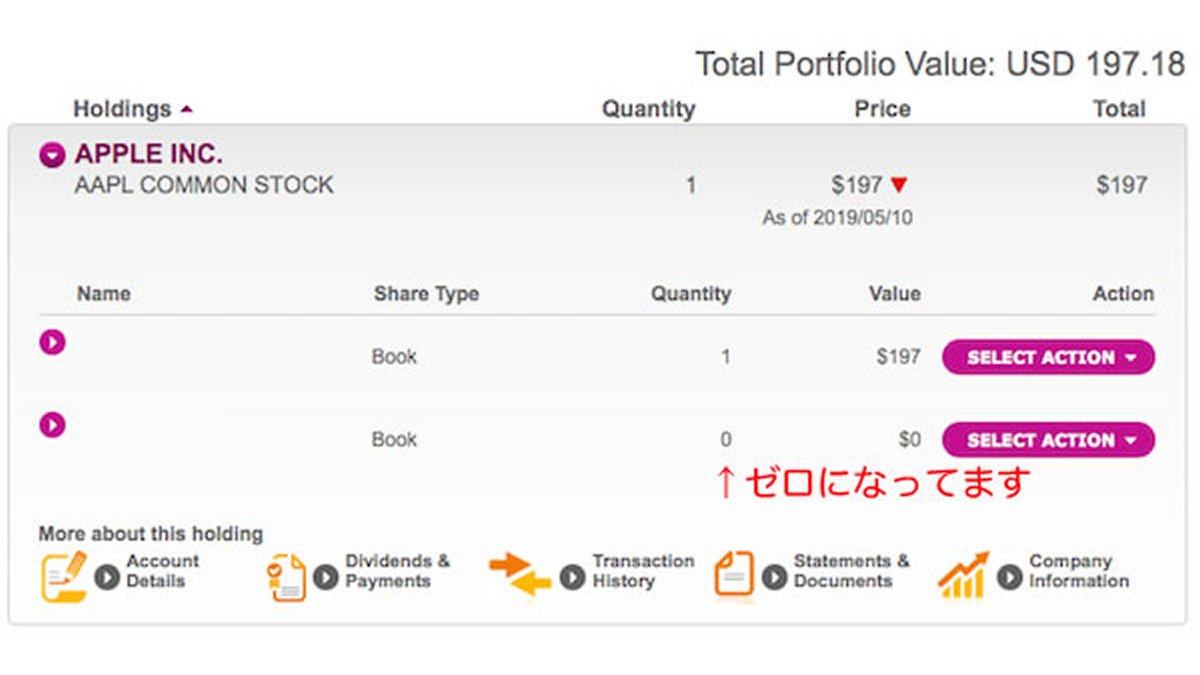Click the APPLE INC. holding title
This screenshot has height=675, width=1200.
pyautogui.click(x=149, y=154)
